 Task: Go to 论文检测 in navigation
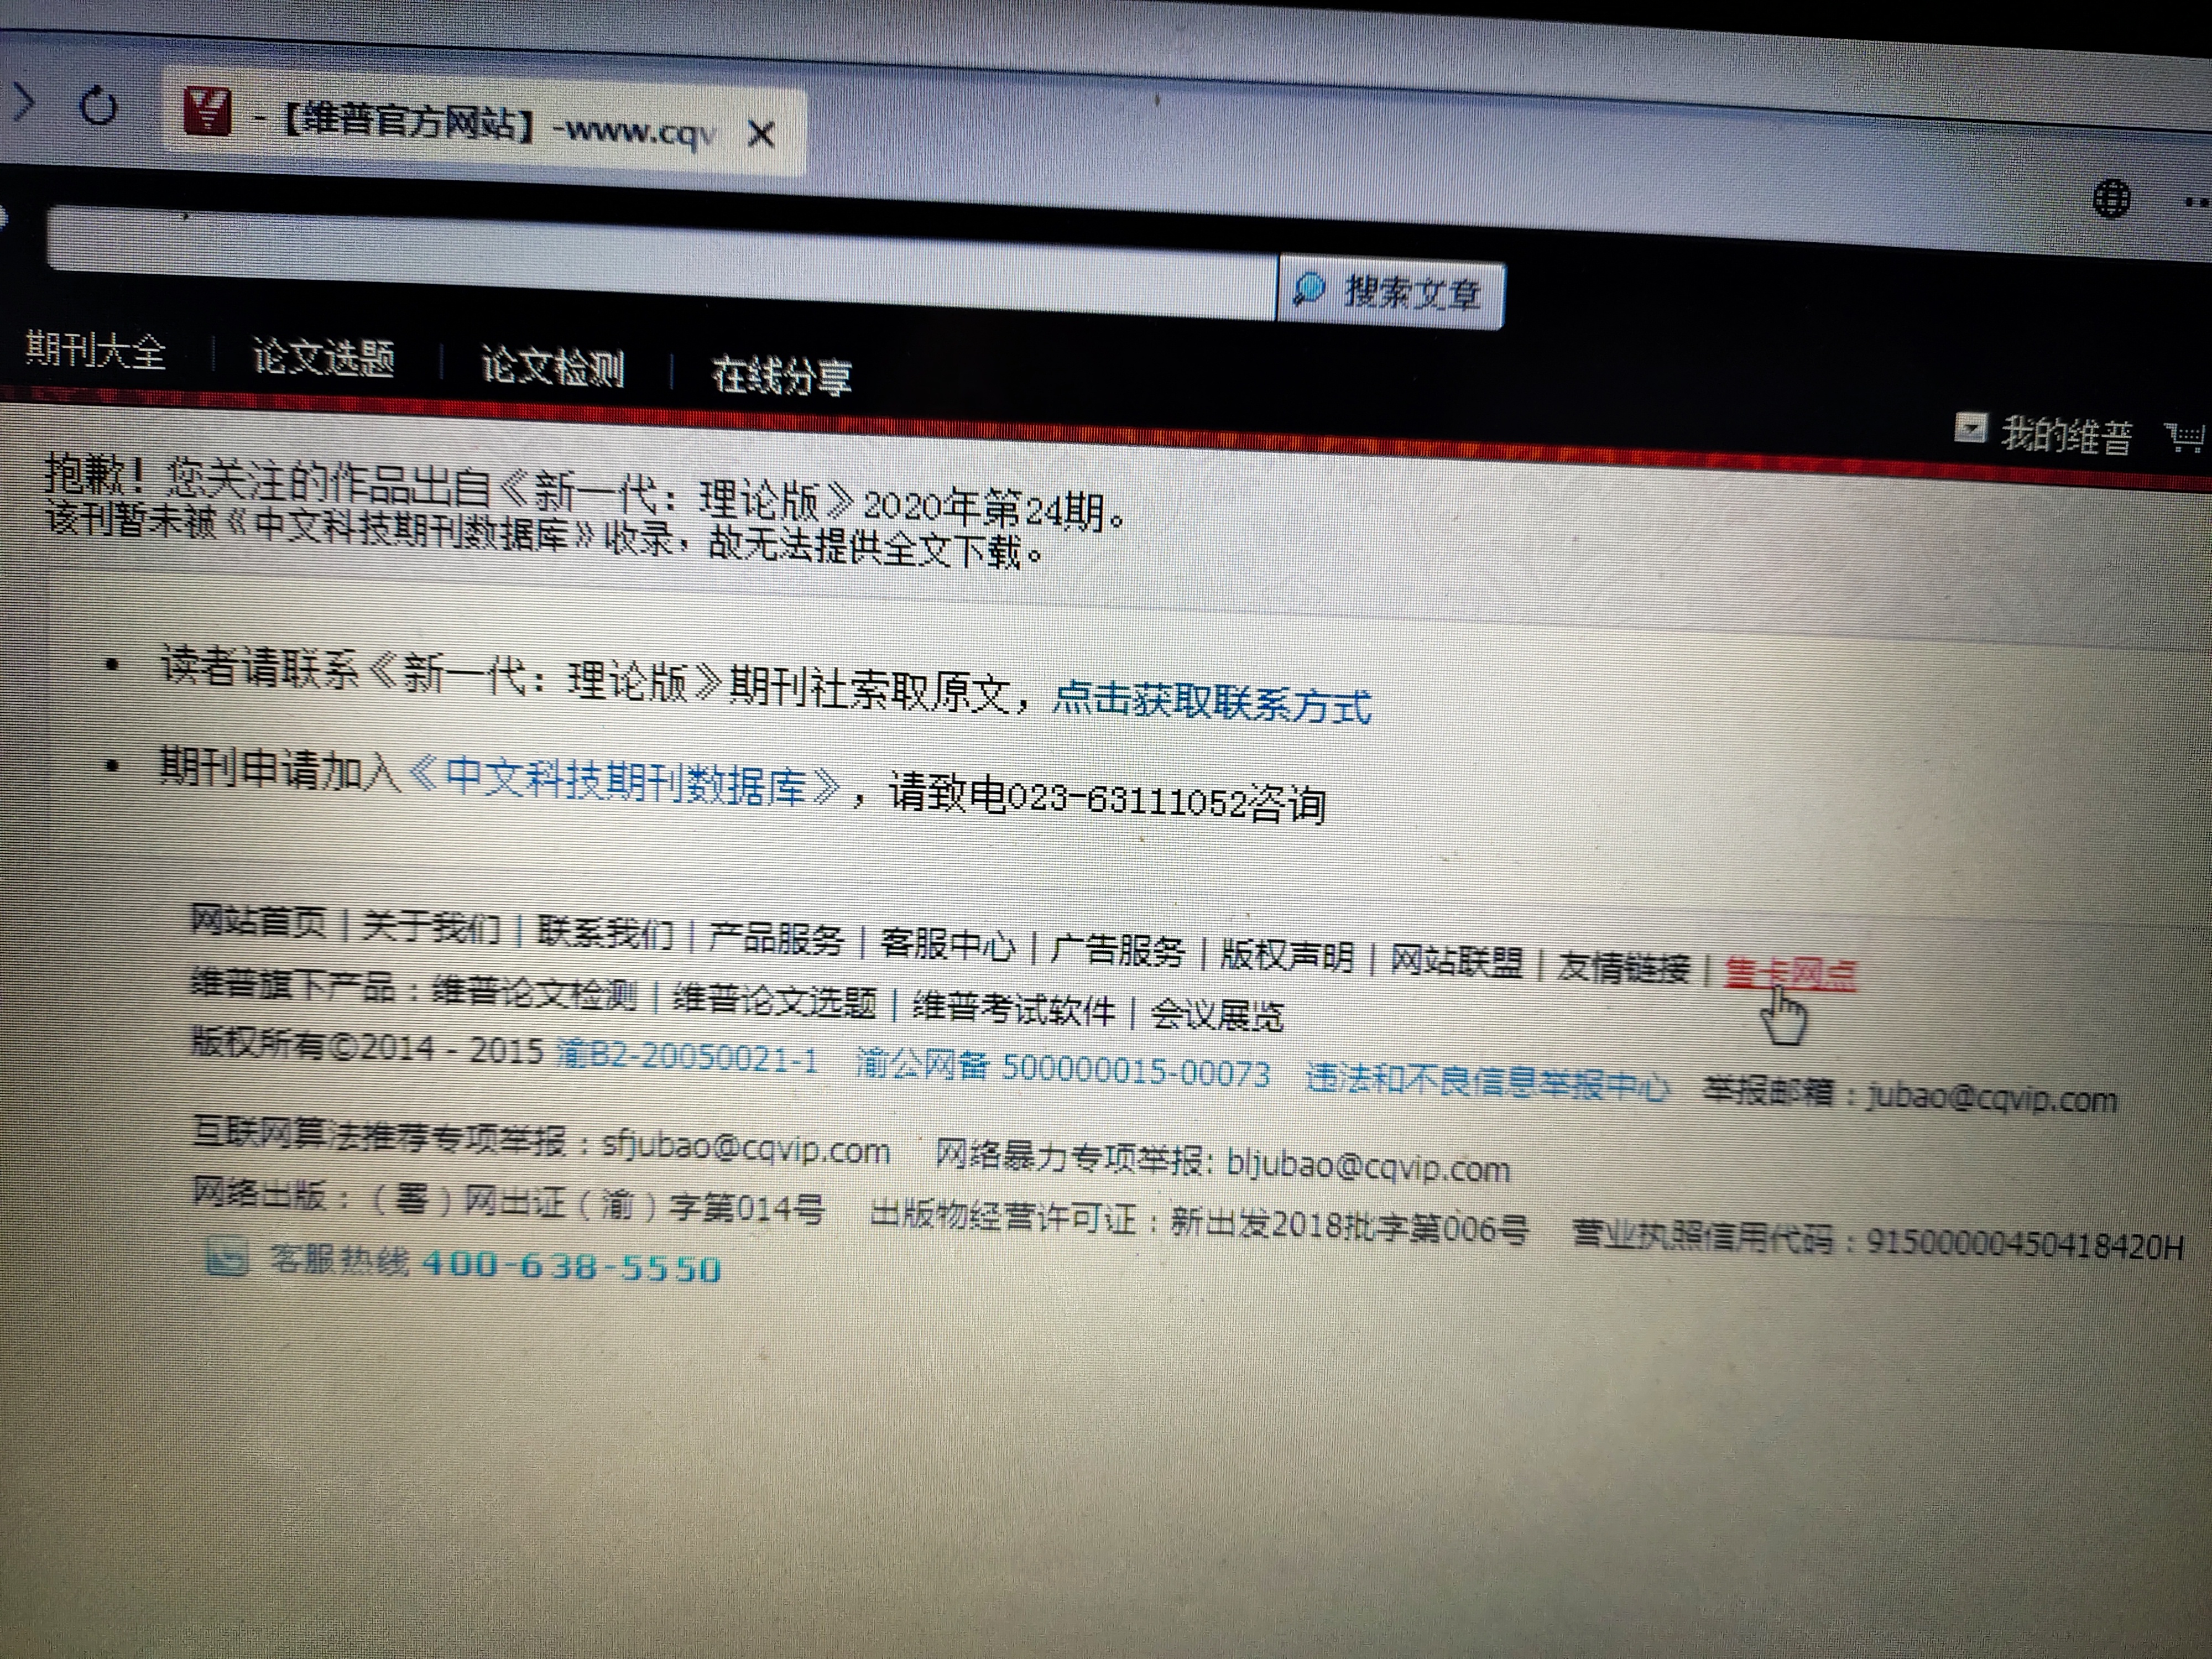pos(553,366)
